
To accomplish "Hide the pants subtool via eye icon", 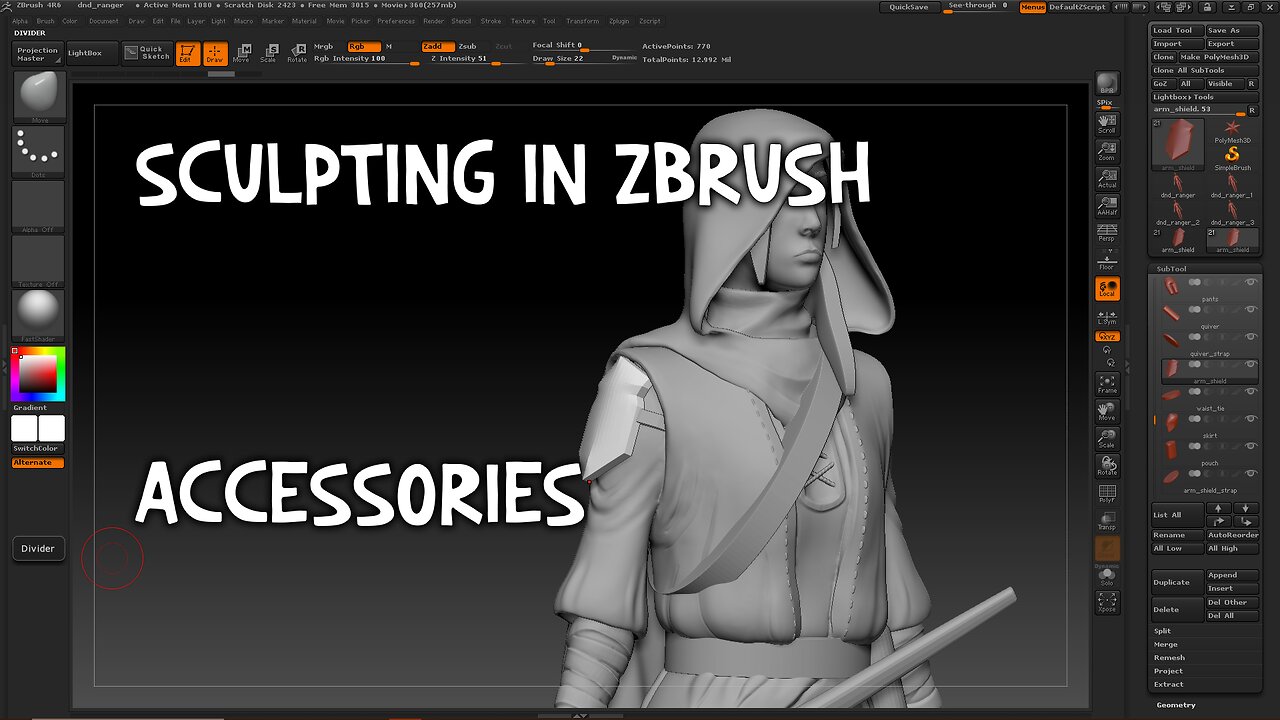I will click(x=1250, y=283).
